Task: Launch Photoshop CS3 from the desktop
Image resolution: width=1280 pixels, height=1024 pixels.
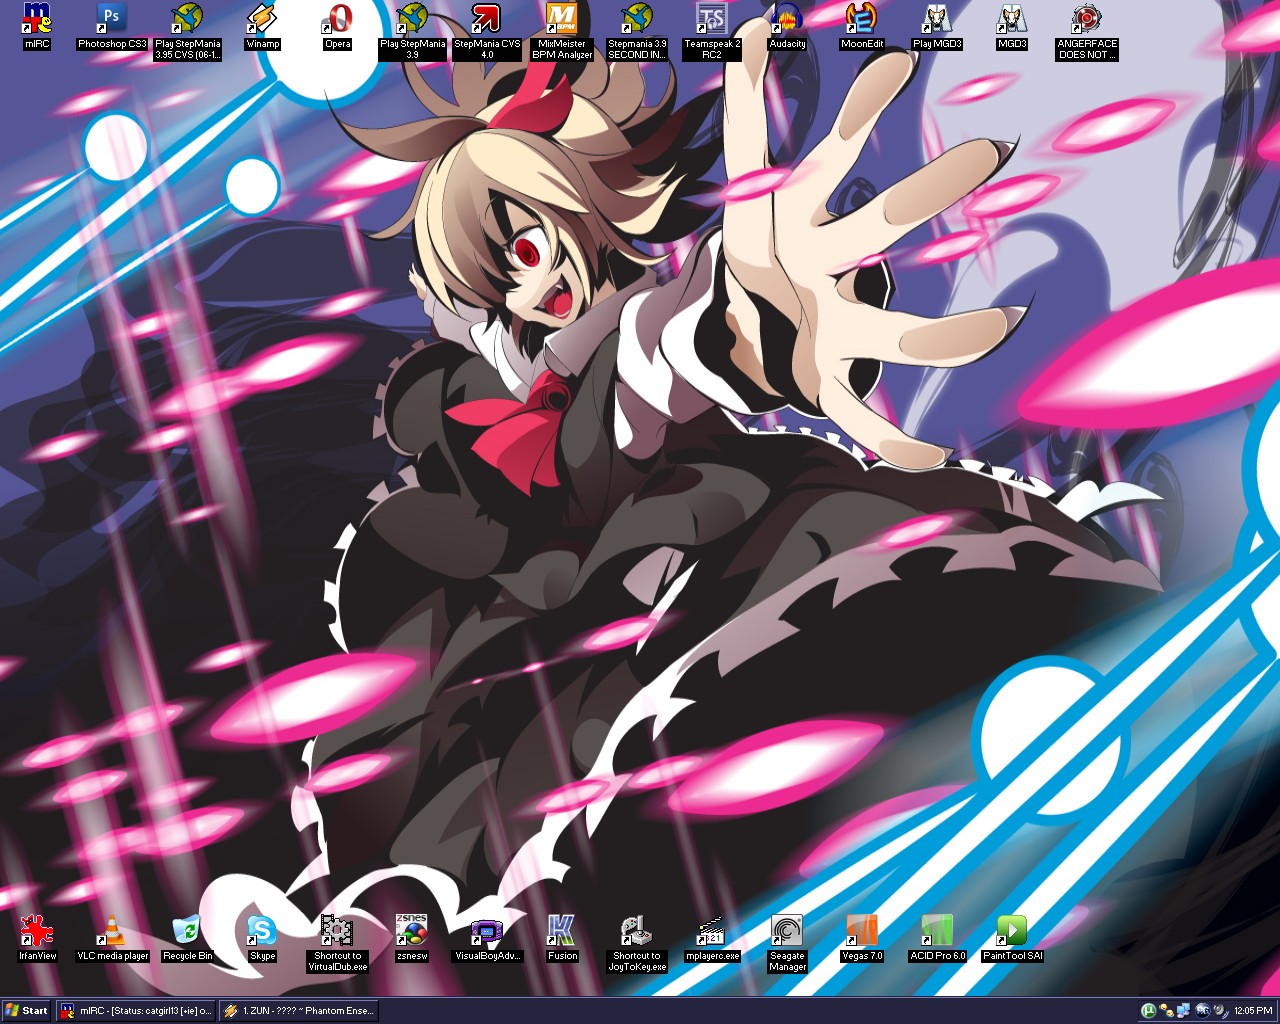Action: point(112,19)
